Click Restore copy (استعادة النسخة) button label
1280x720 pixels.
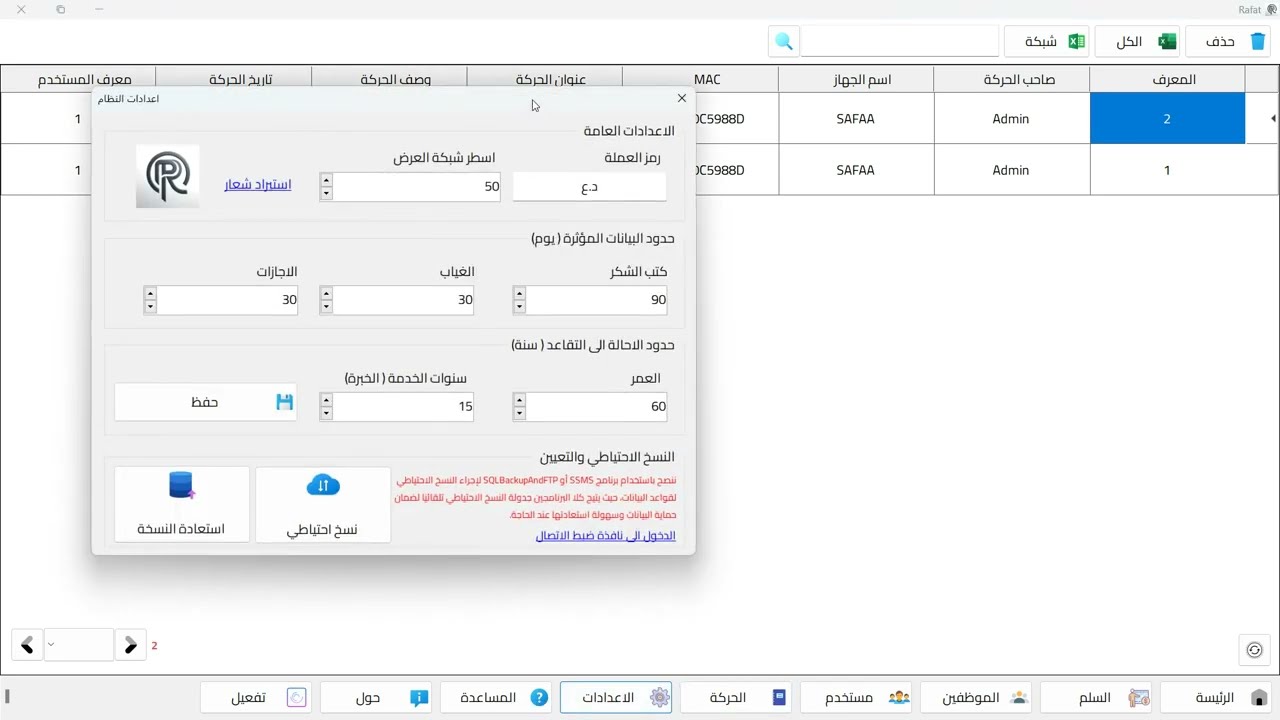tap(181, 528)
